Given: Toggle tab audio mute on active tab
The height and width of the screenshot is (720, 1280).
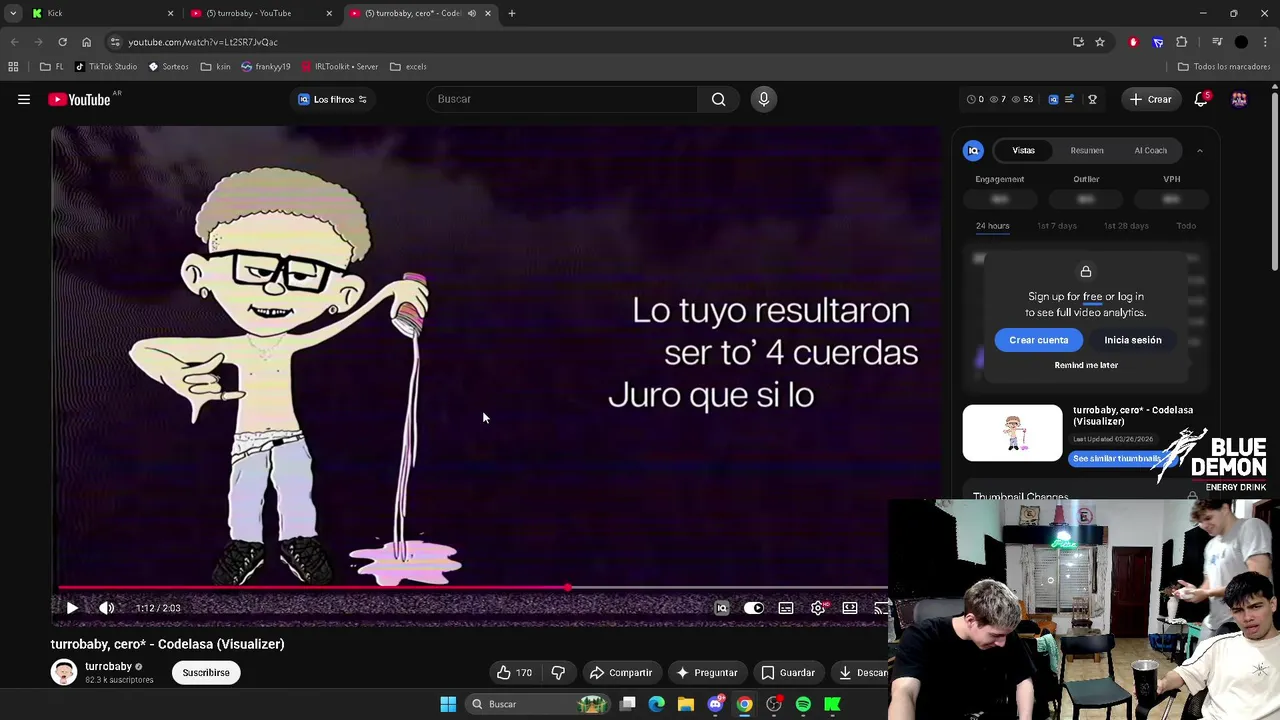Looking at the screenshot, I should [472, 13].
